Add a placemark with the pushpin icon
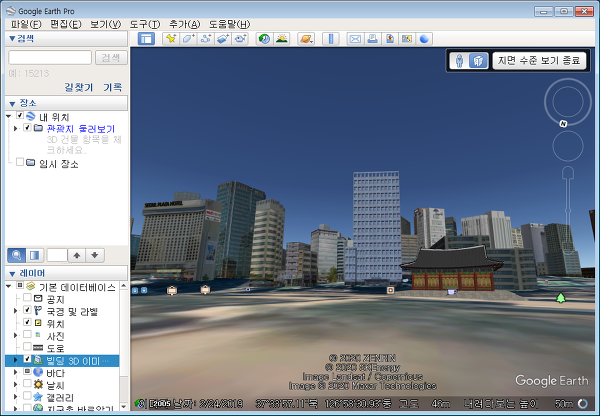 coord(171,39)
